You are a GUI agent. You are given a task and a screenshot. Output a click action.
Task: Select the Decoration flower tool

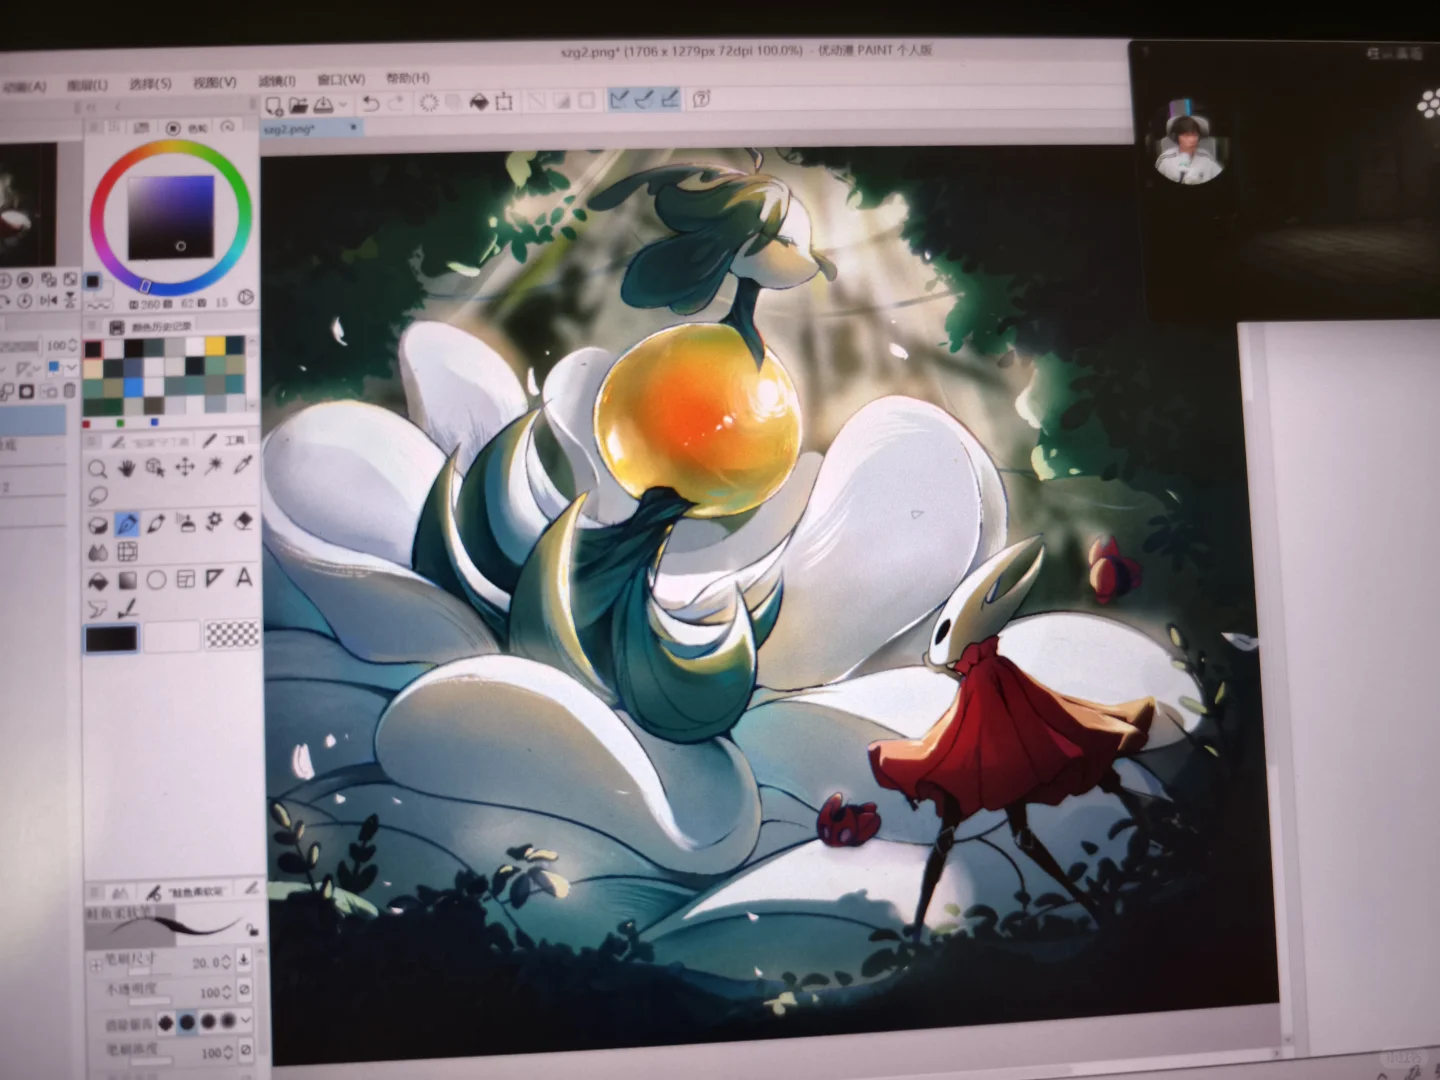pos(214,521)
